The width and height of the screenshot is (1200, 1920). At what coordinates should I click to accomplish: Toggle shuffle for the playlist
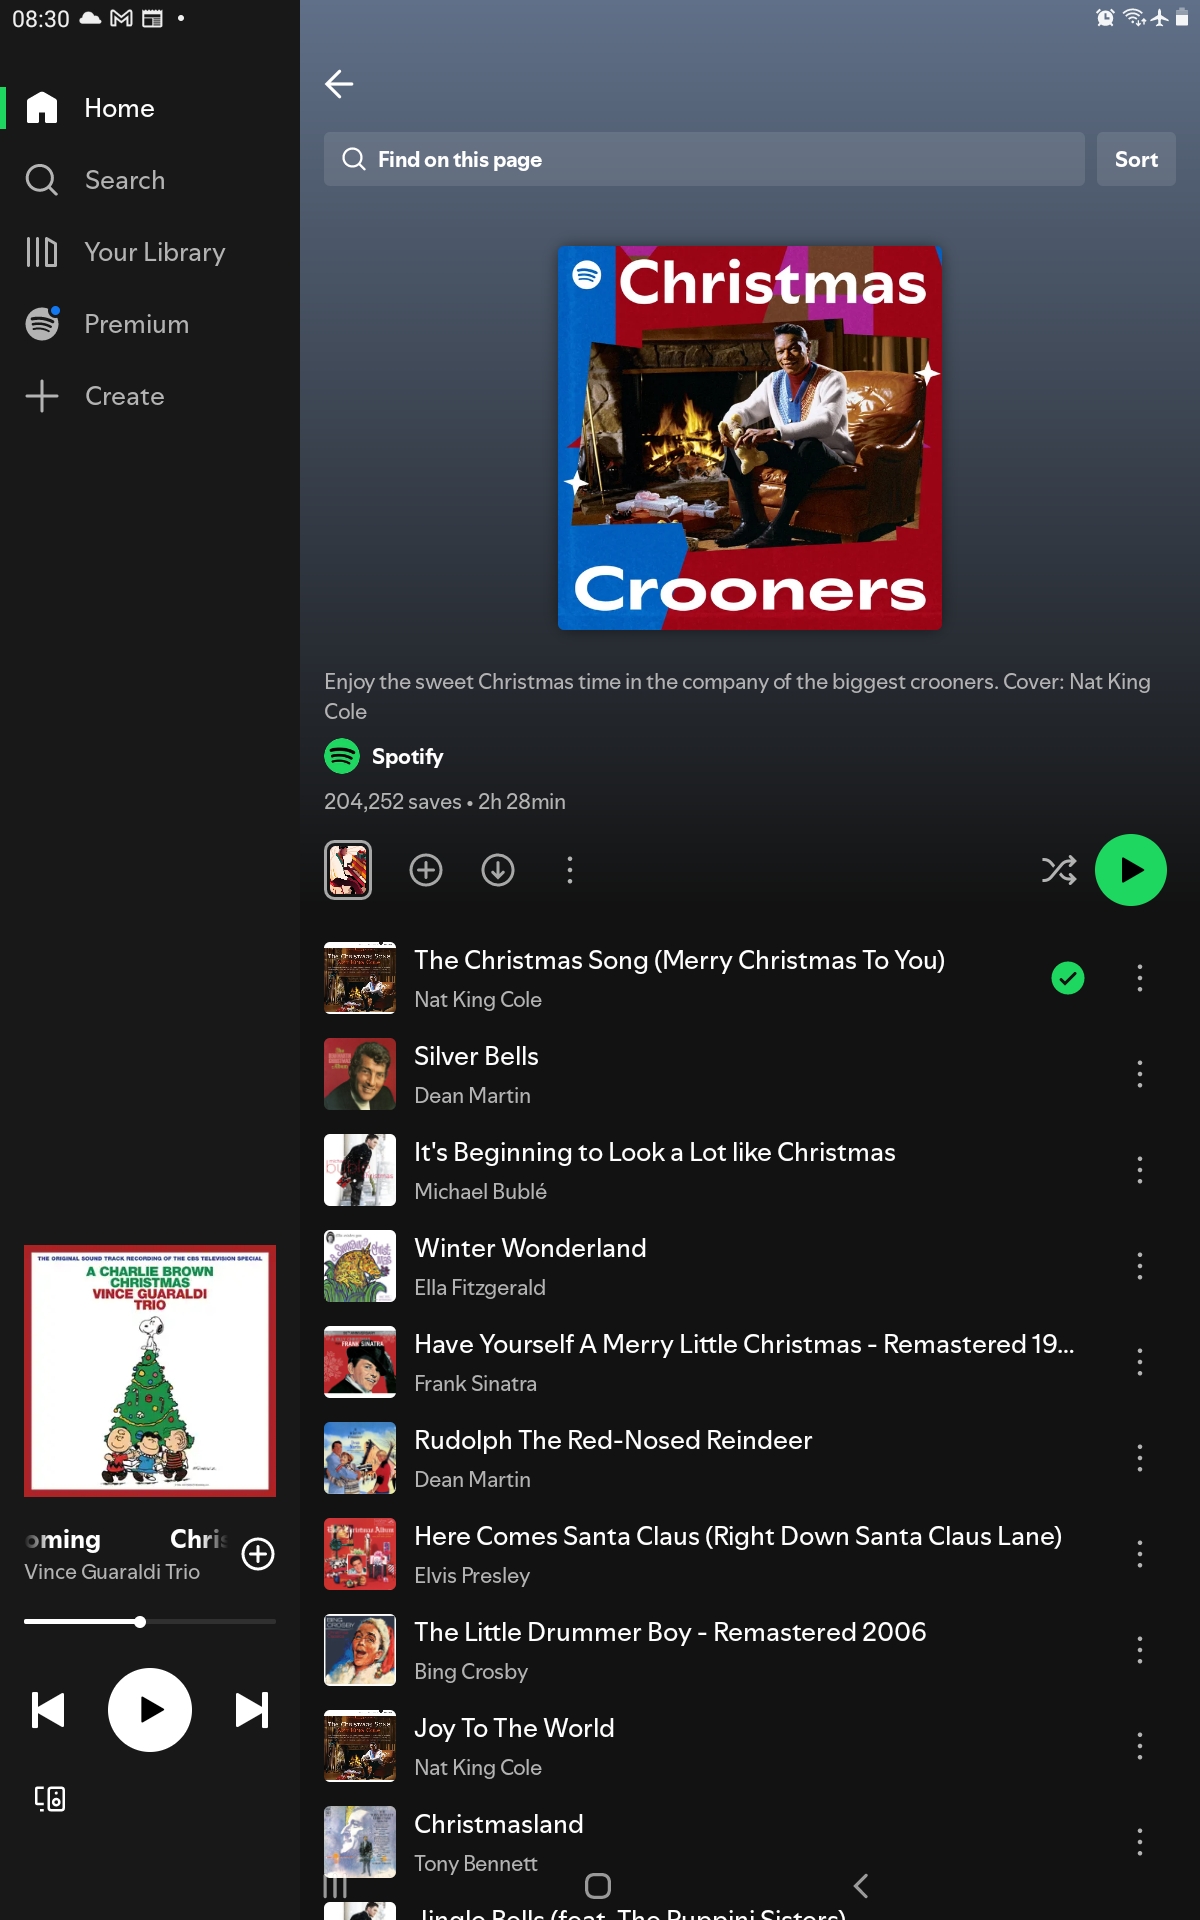click(1059, 870)
